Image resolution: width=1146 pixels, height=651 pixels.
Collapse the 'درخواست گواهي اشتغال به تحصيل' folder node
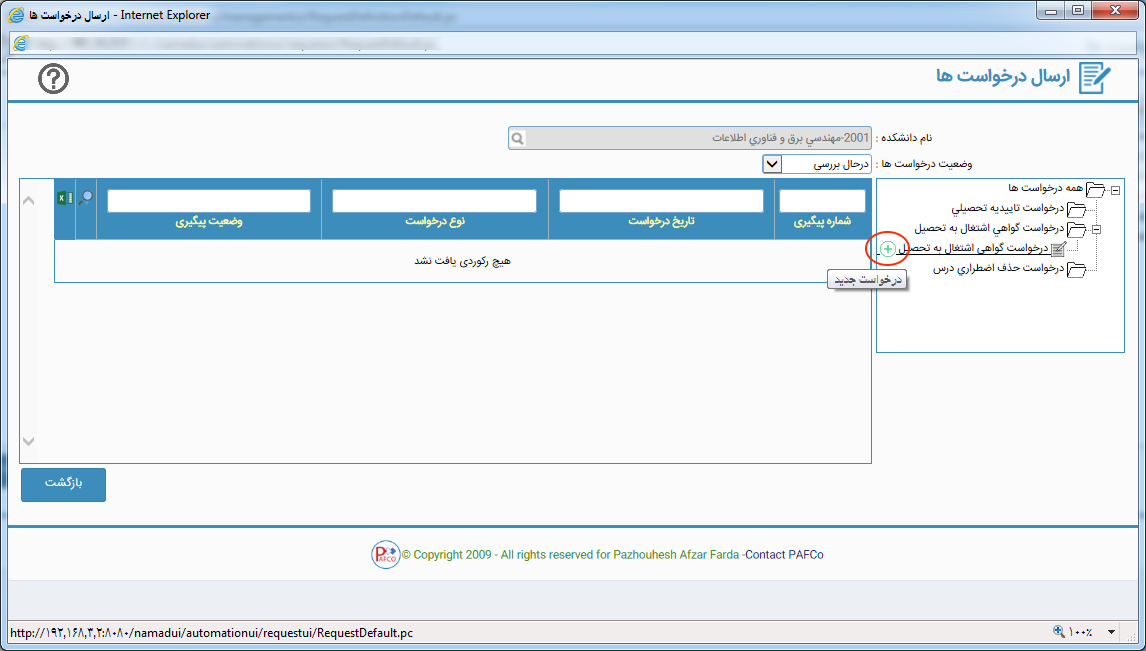[x=1096, y=229]
